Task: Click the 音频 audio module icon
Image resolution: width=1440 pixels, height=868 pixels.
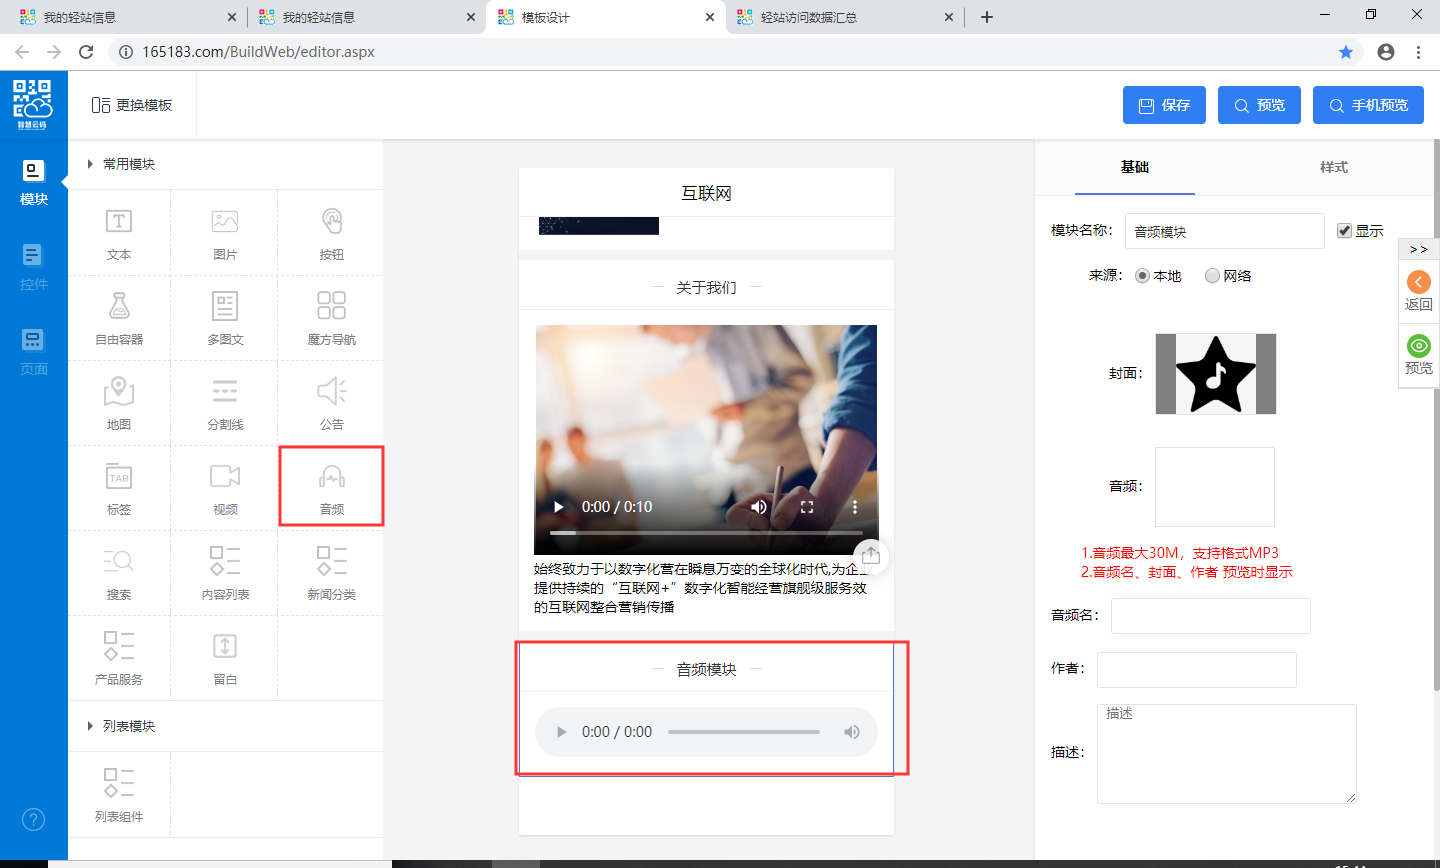Action: (331, 477)
